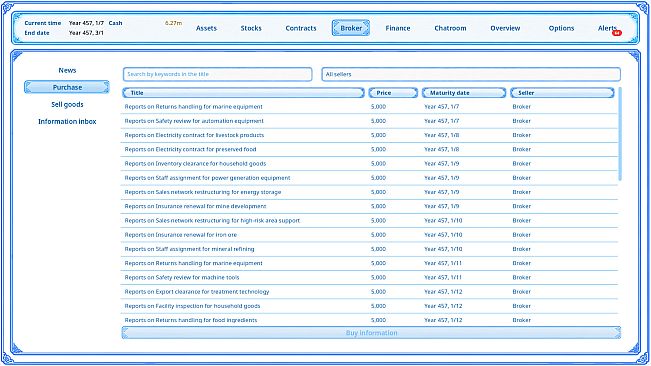Select Returns handling for food ingredients report
651x366 pixels.
pyautogui.click(x=369, y=320)
